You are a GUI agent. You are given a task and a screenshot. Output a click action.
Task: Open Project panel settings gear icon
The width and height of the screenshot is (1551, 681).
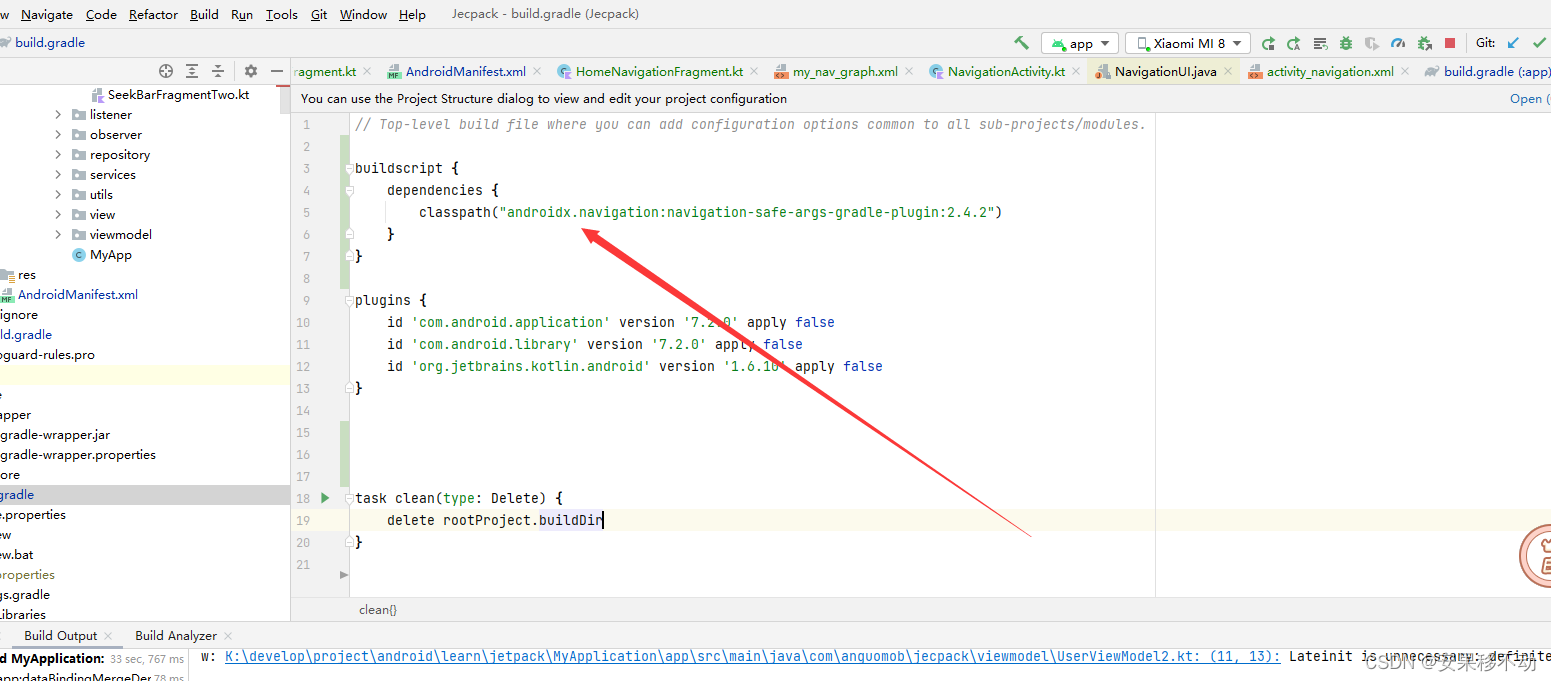(251, 71)
